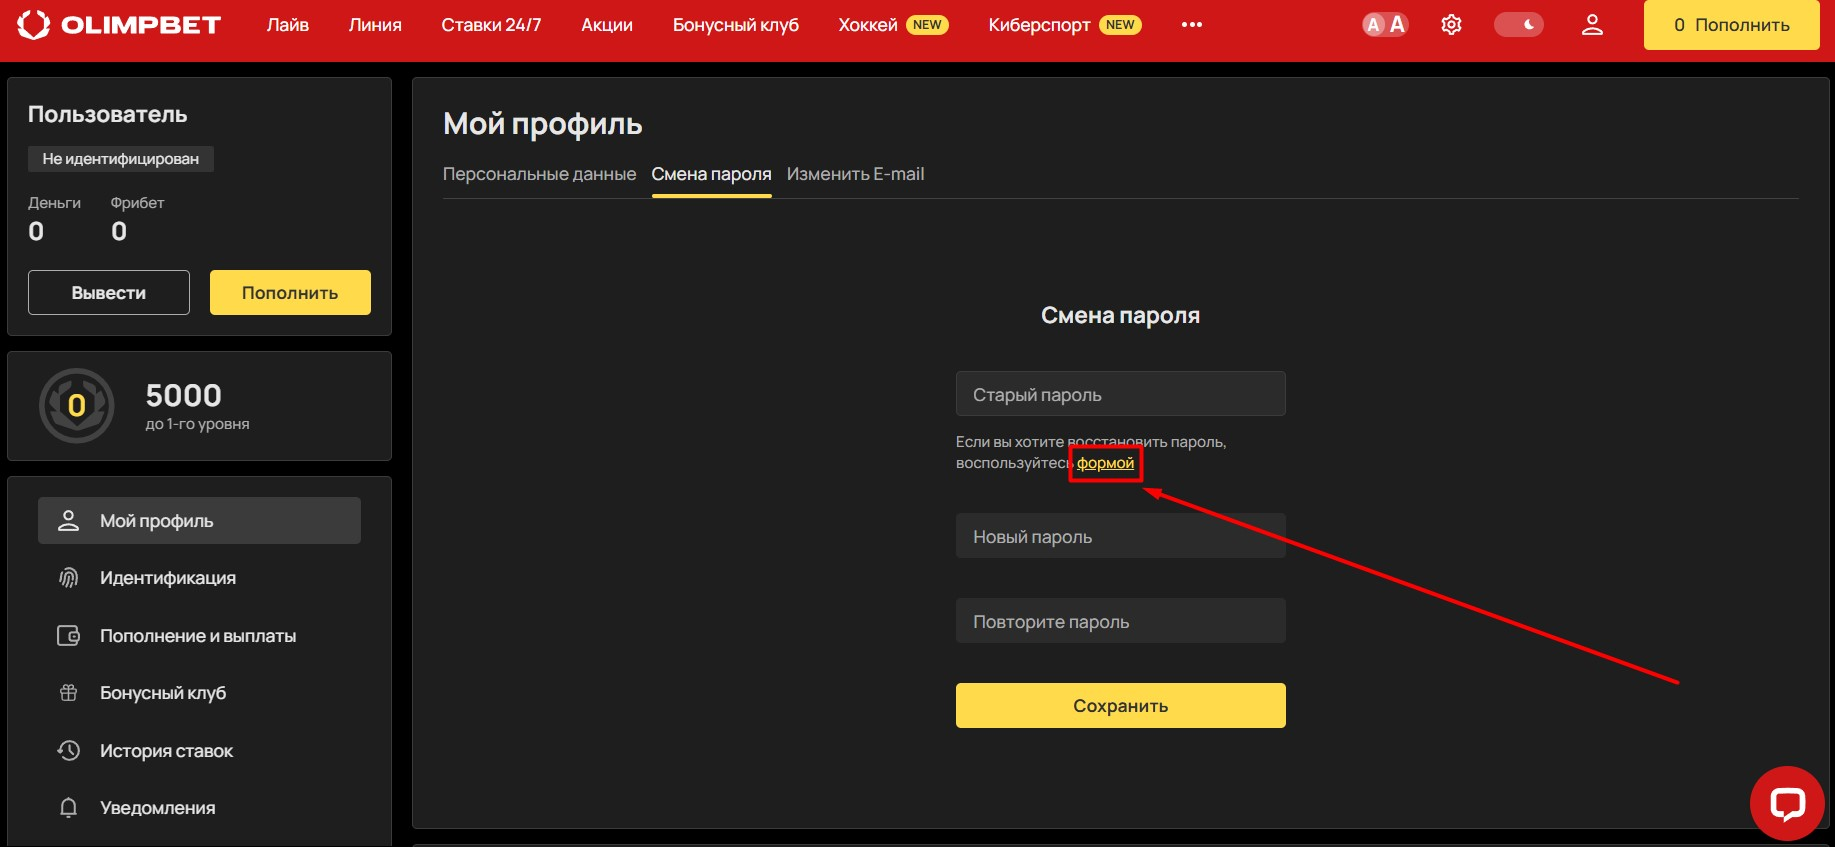Image resolution: width=1835 pixels, height=847 pixels.
Task: Click the Сохранить button
Action: coord(1120,706)
